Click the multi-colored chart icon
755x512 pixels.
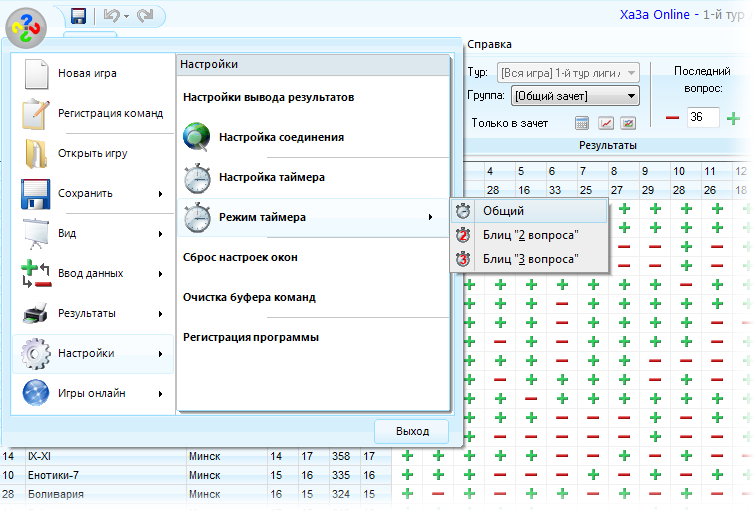(628, 123)
